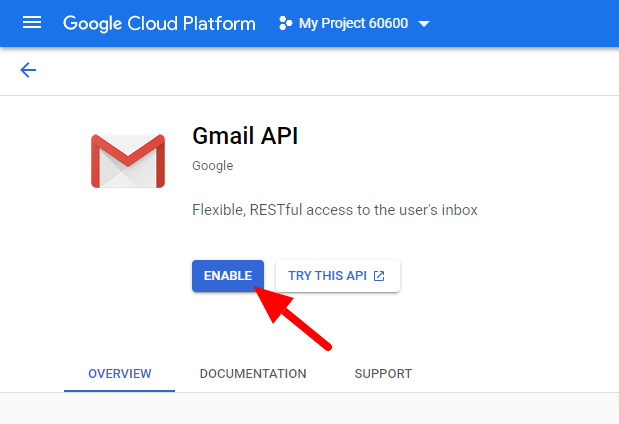Click the Google Cloud Platform title
619x424 pixels.
click(x=159, y=23)
